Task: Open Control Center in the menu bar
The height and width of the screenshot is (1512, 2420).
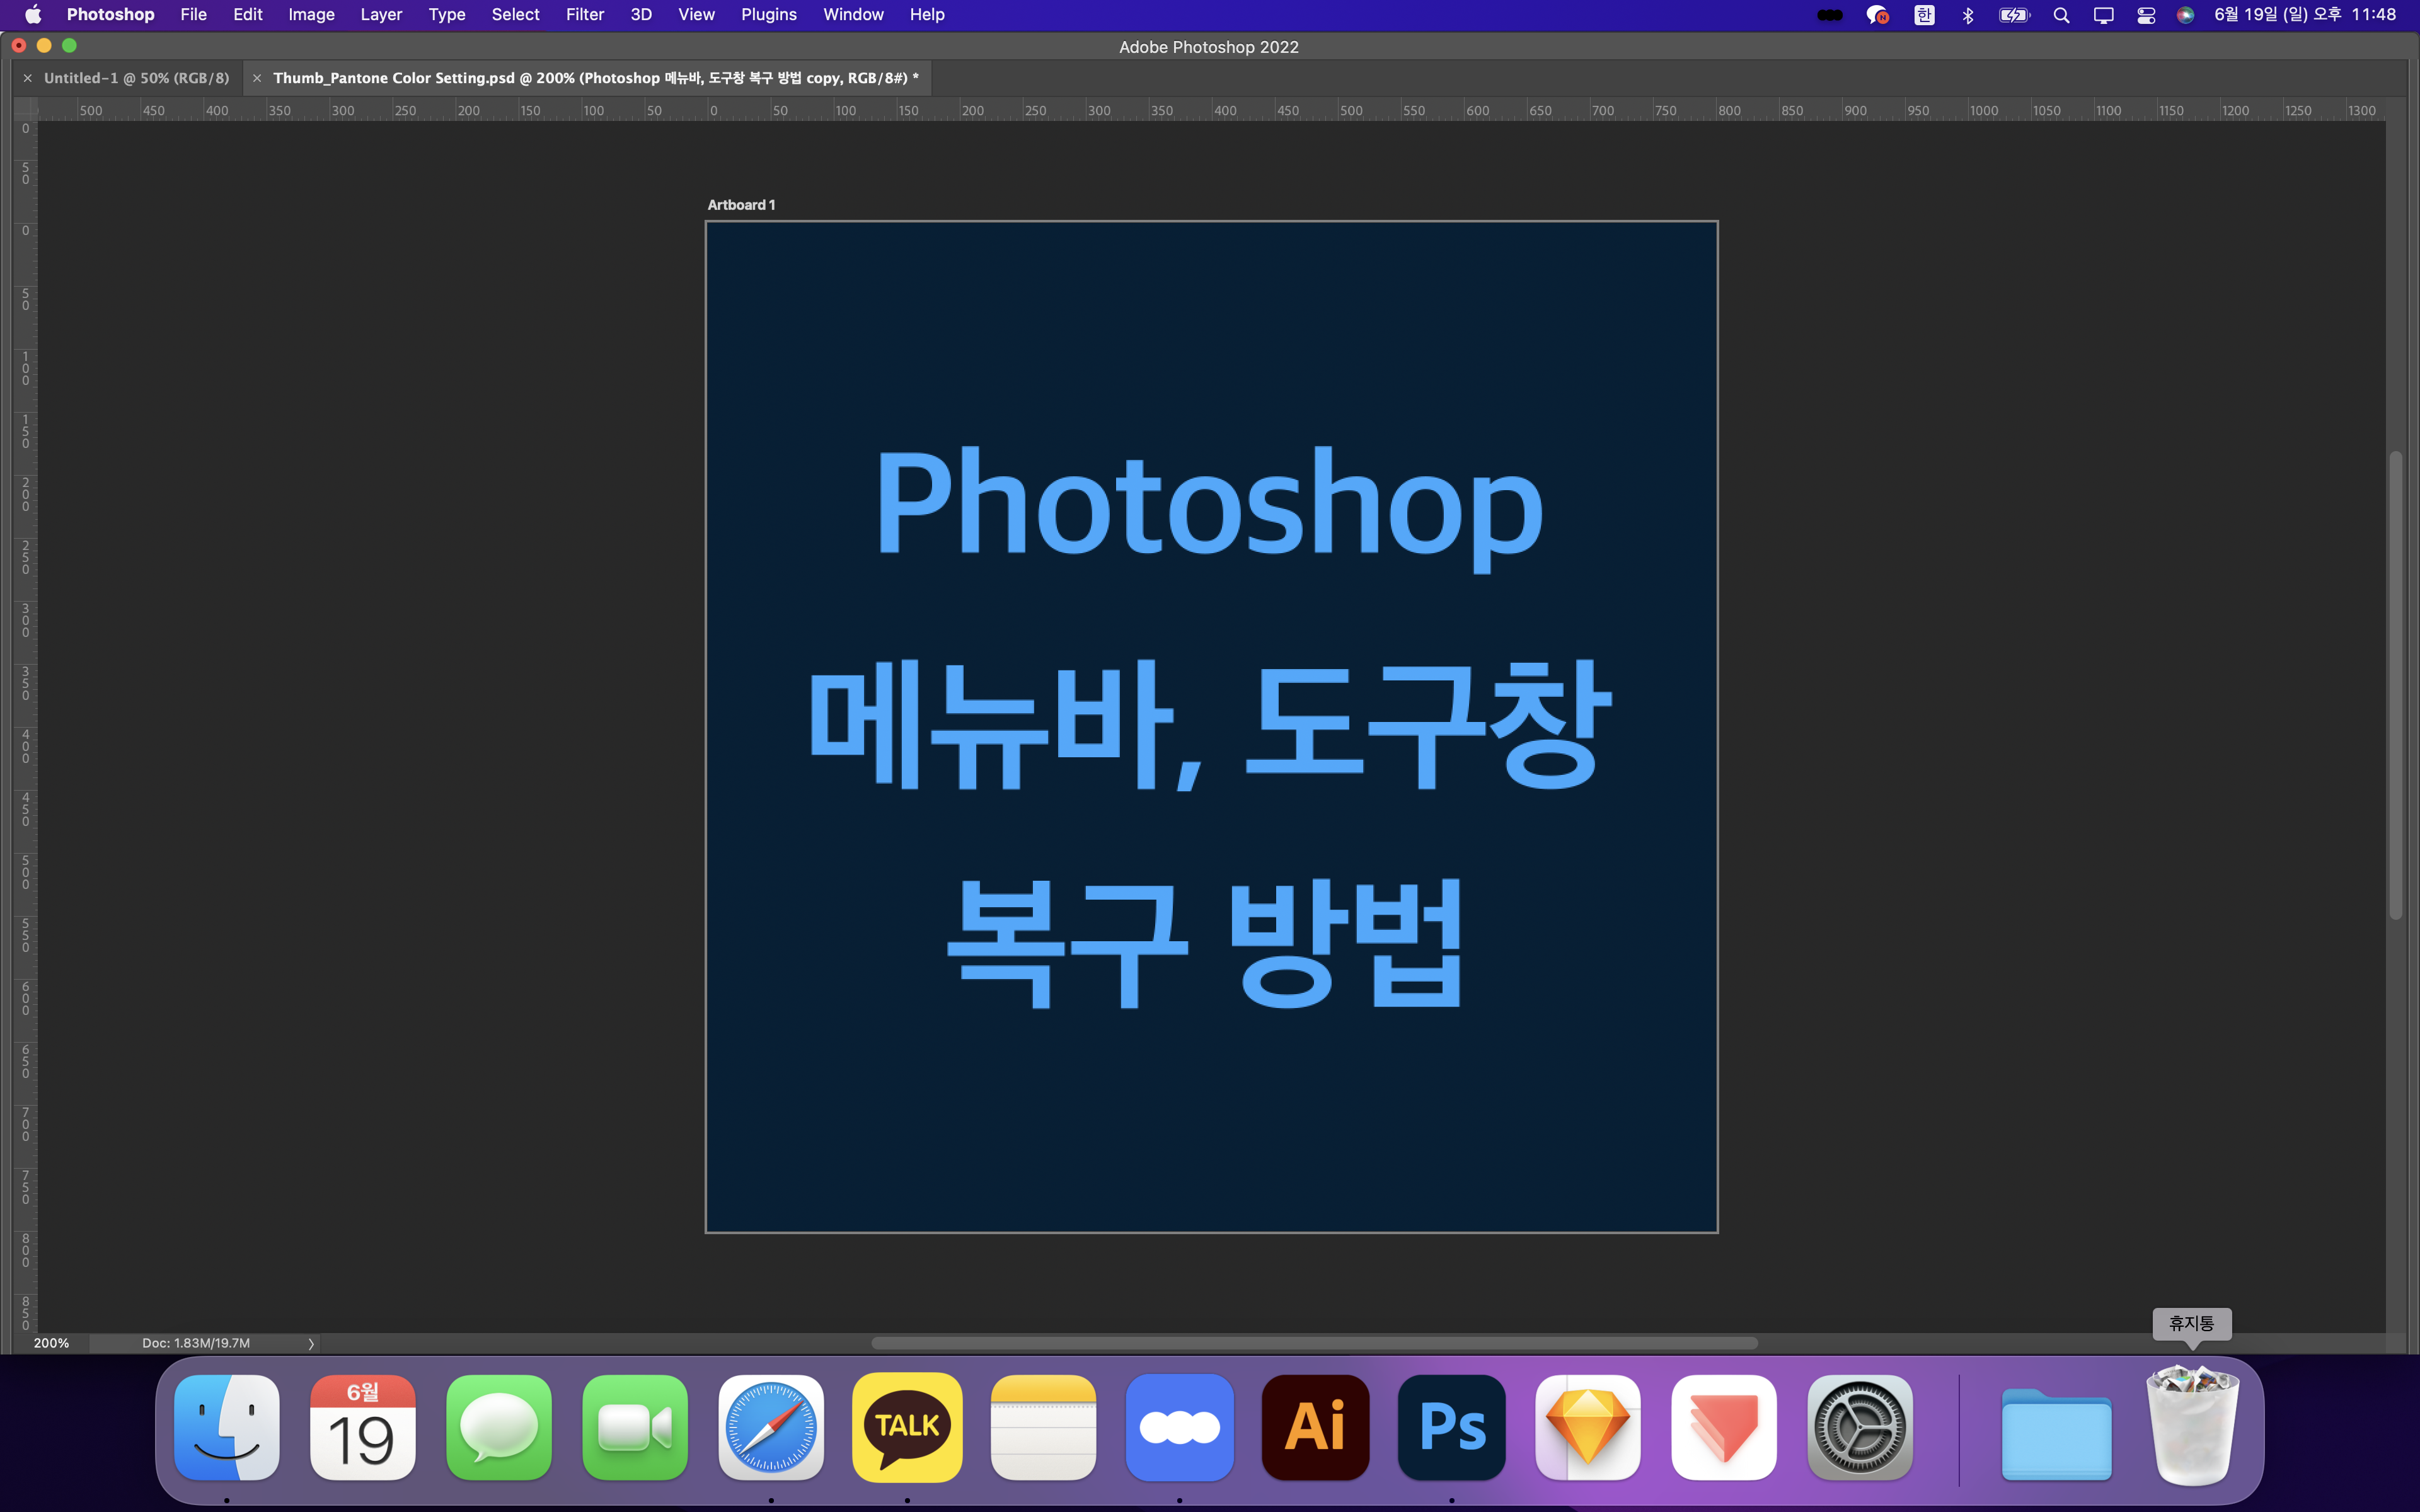Action: (x=2146, y=15)
